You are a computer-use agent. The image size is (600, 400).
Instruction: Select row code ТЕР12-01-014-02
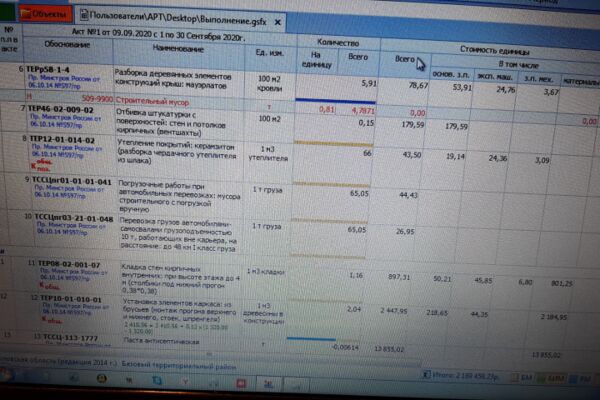[x=62, y=140]
